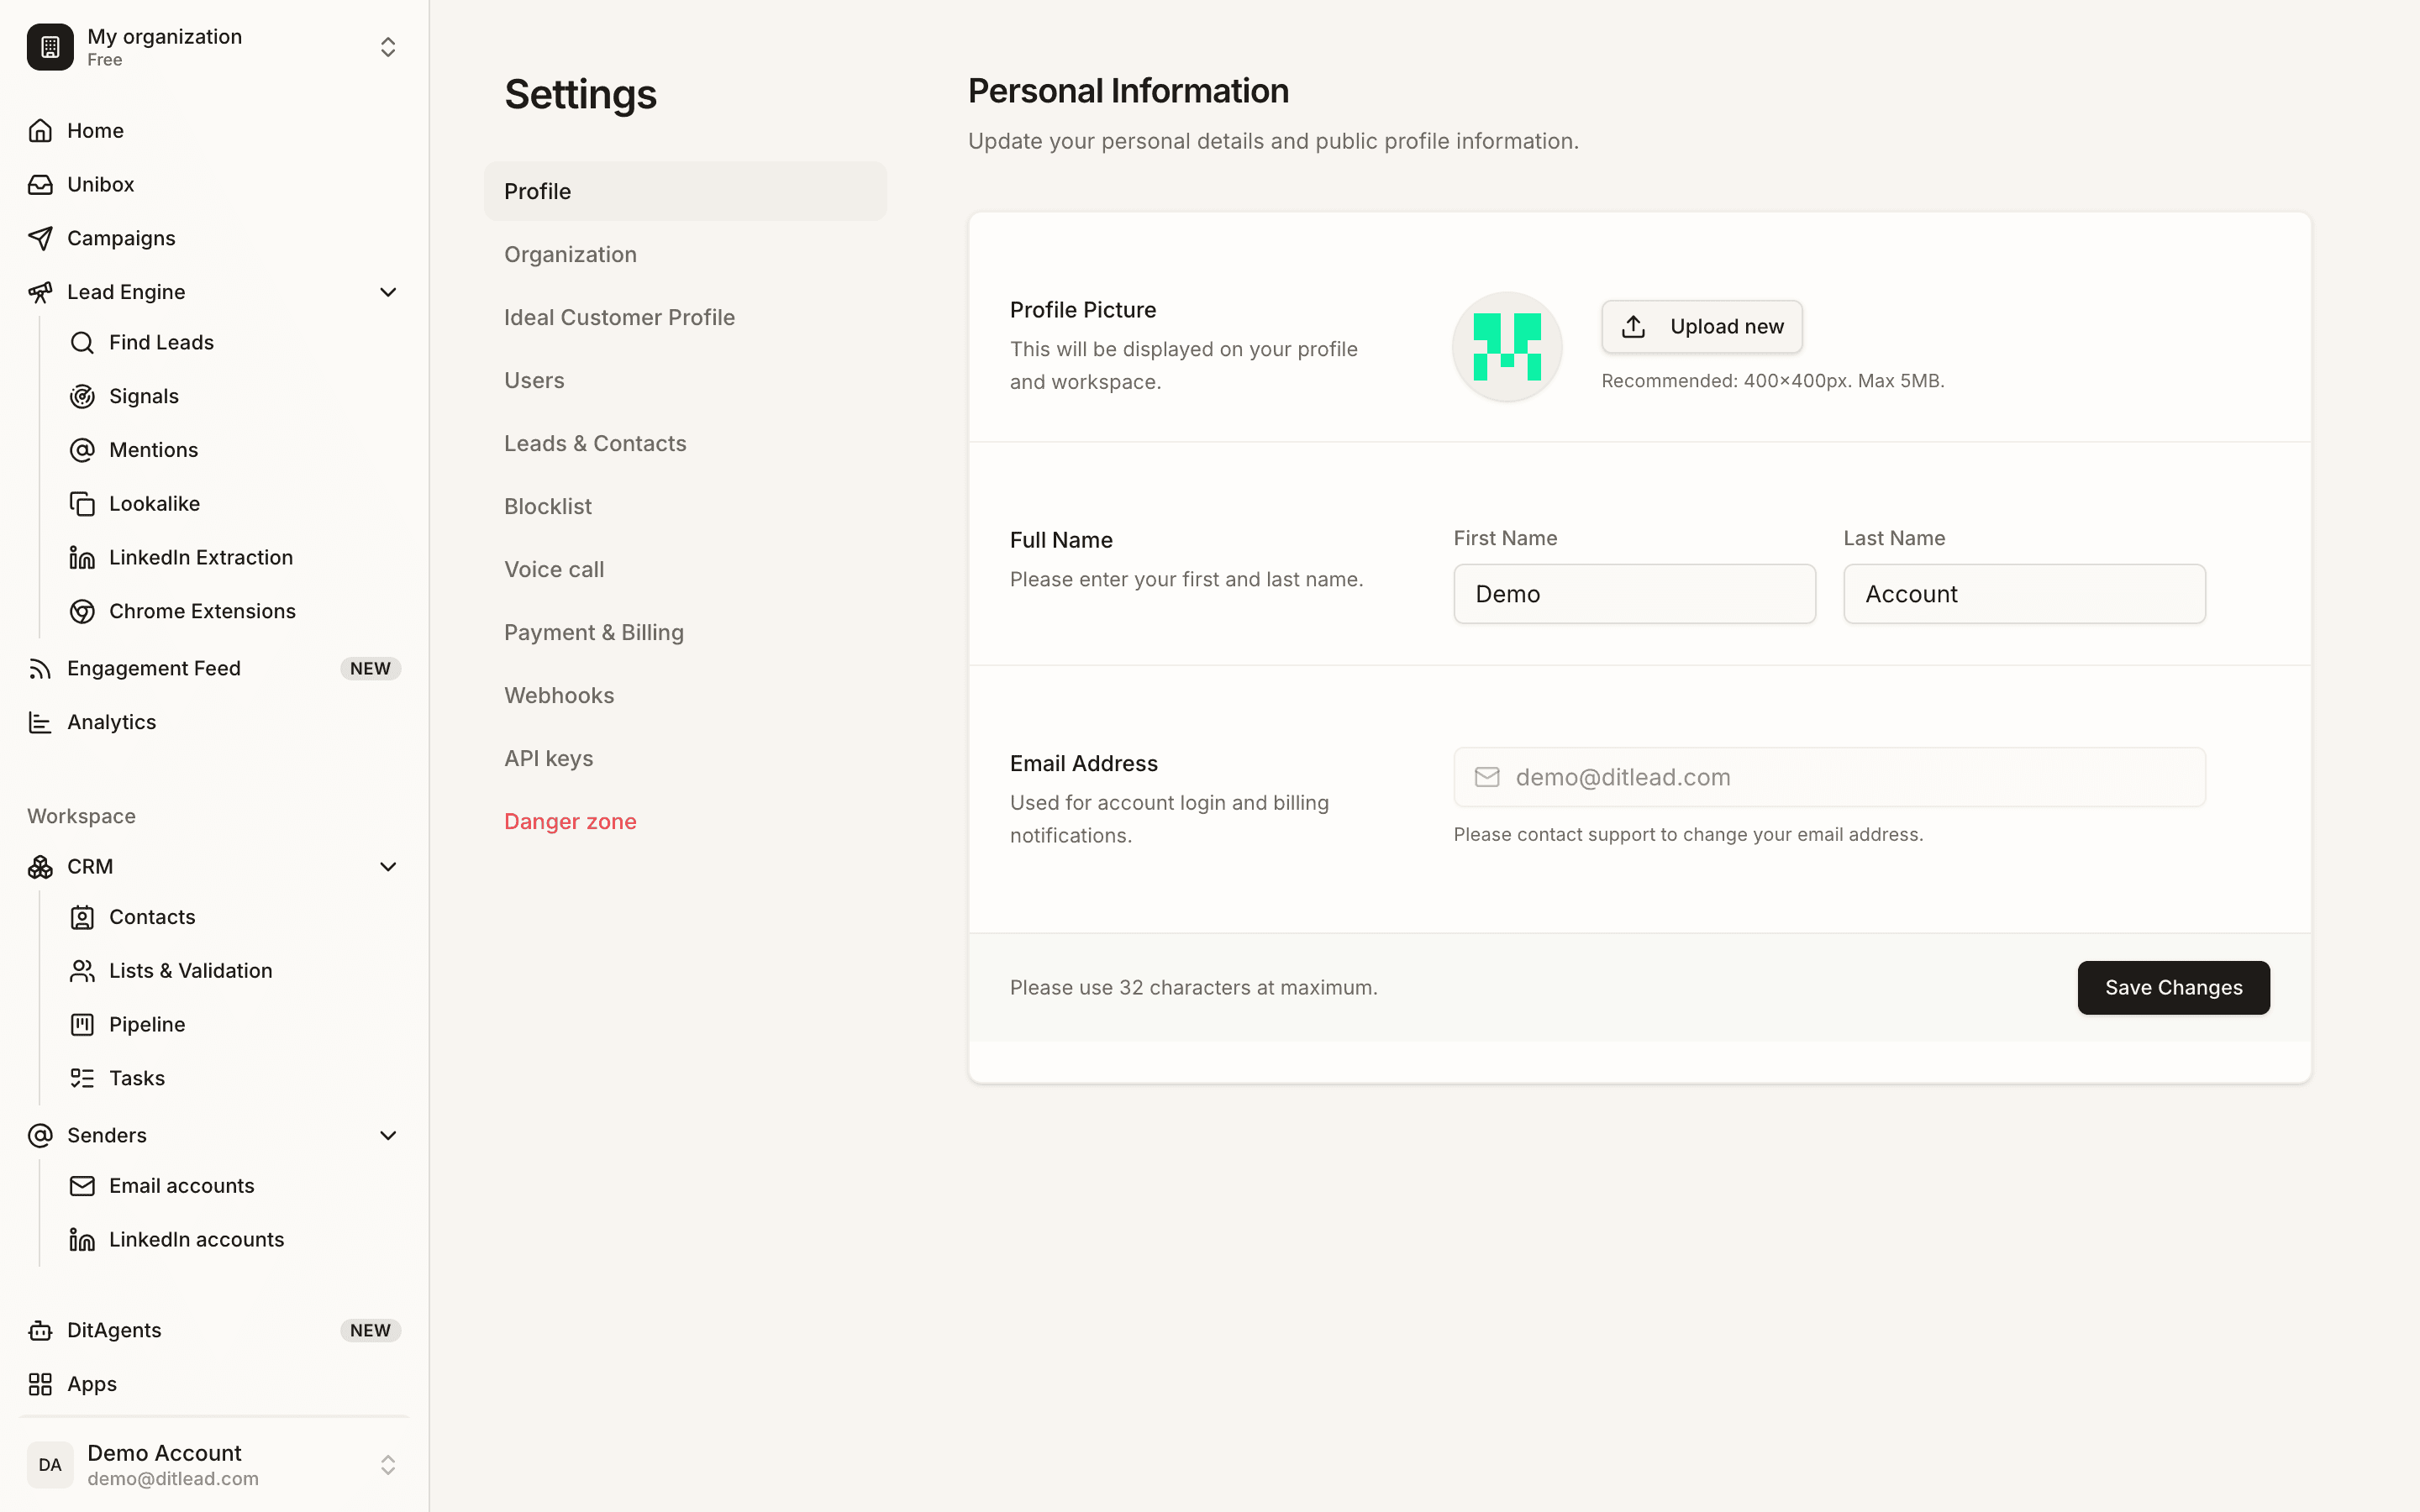Click the NEW badge beside DitAgents
The width and height of the screenshot is (2420, 1512).
[370, 1331]
